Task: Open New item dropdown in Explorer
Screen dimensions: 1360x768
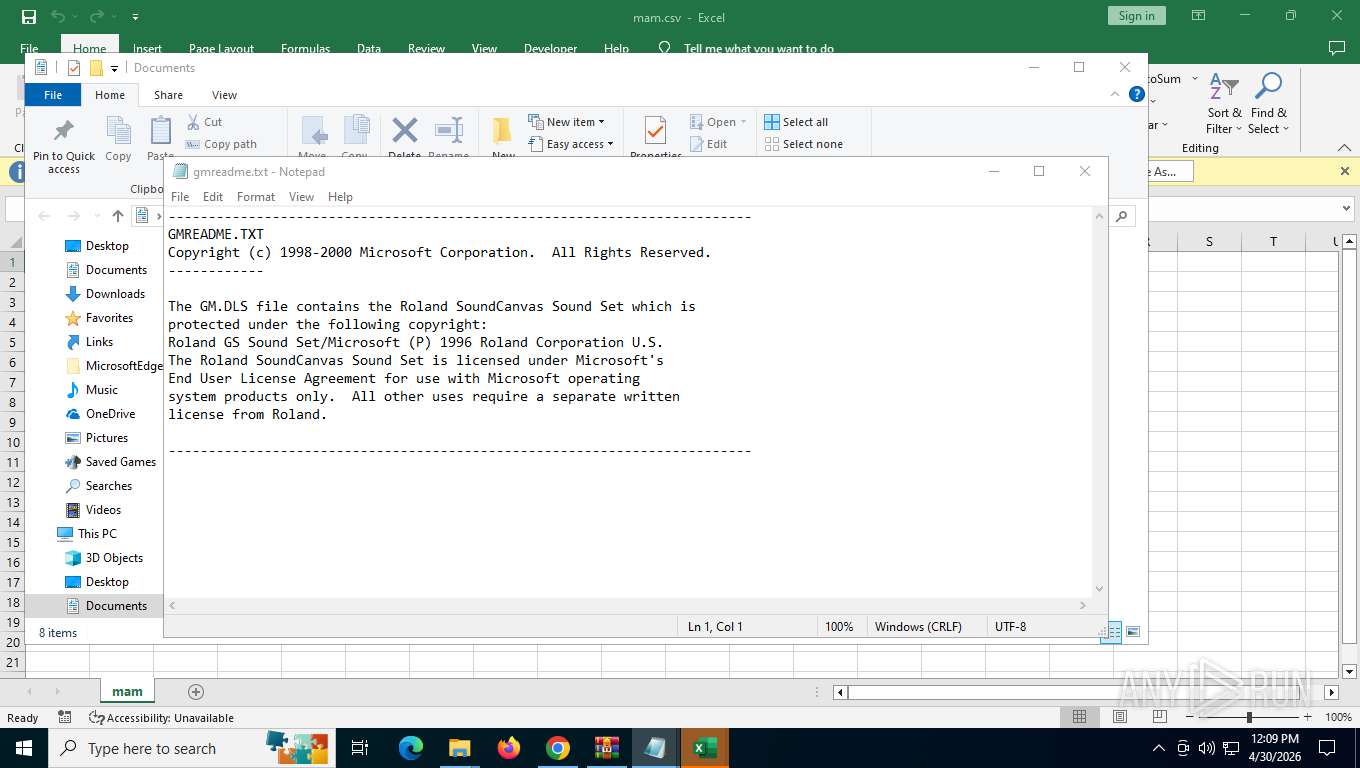Action: [567, 122]
